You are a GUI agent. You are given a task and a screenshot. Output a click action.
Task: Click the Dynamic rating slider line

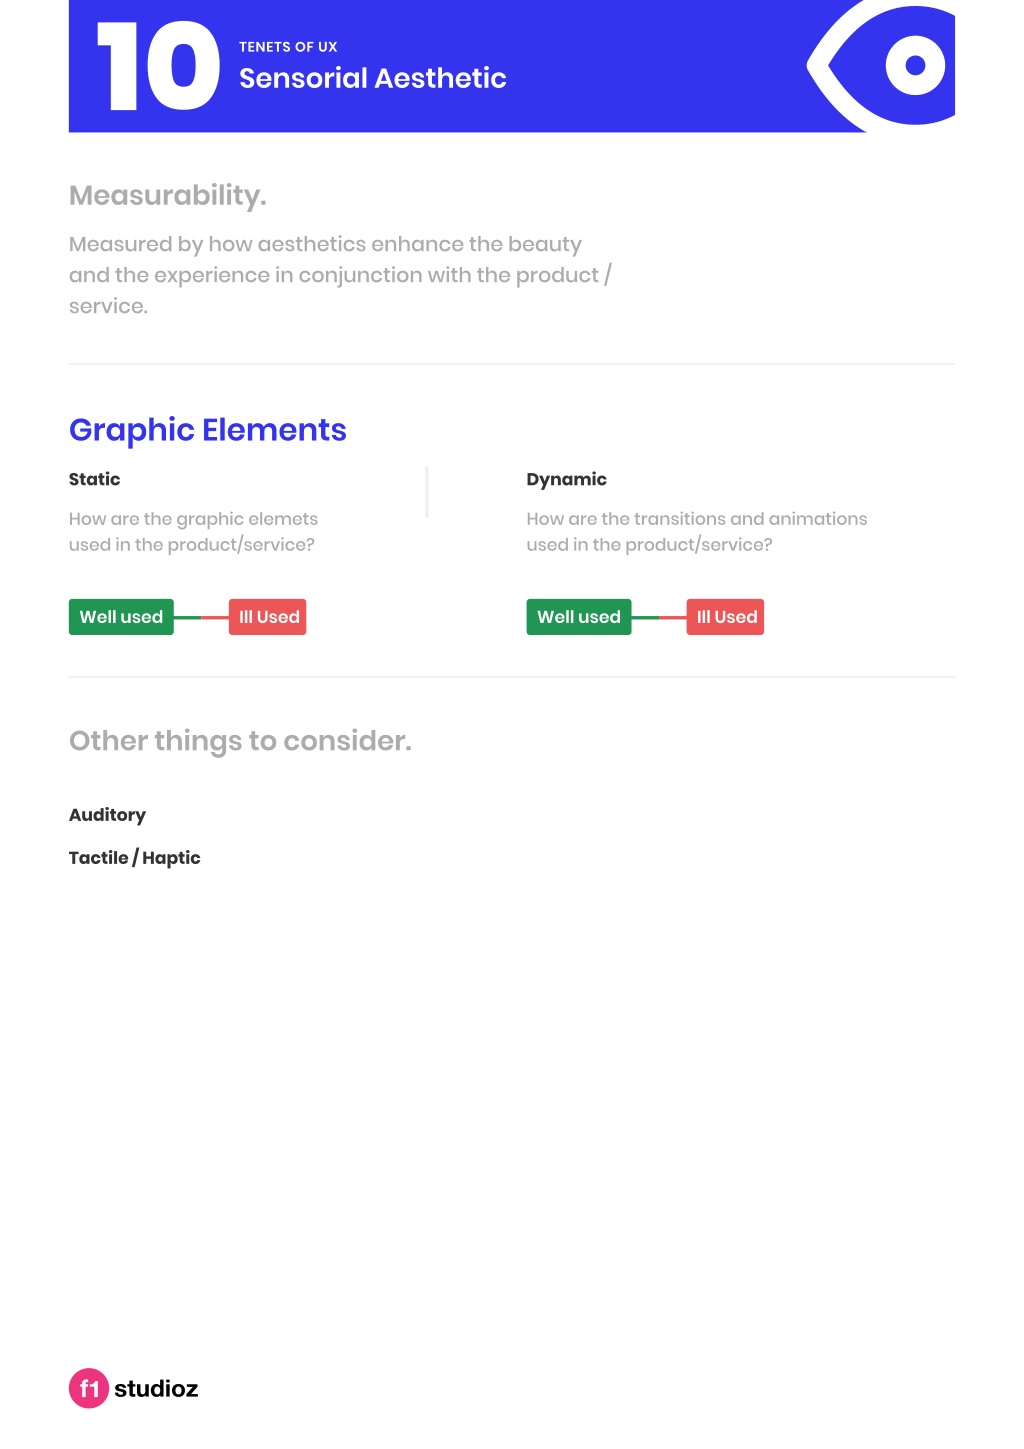click(659, 617)
